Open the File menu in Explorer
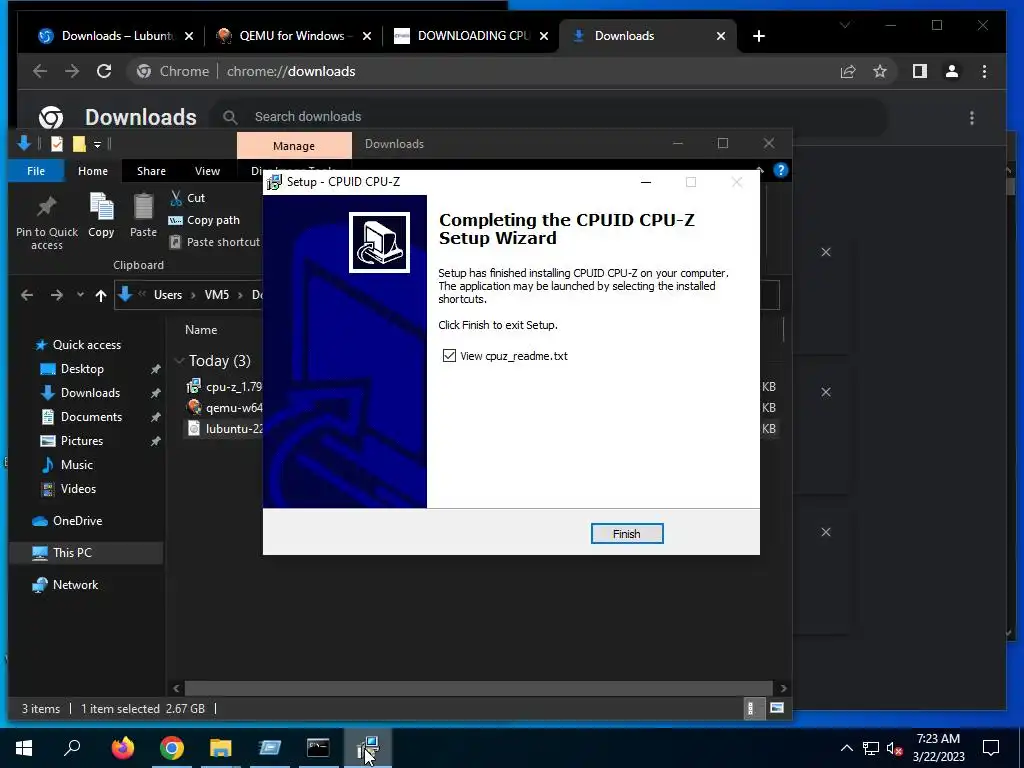This screenshot has height=768, width=1024. [x=36, y=170]
